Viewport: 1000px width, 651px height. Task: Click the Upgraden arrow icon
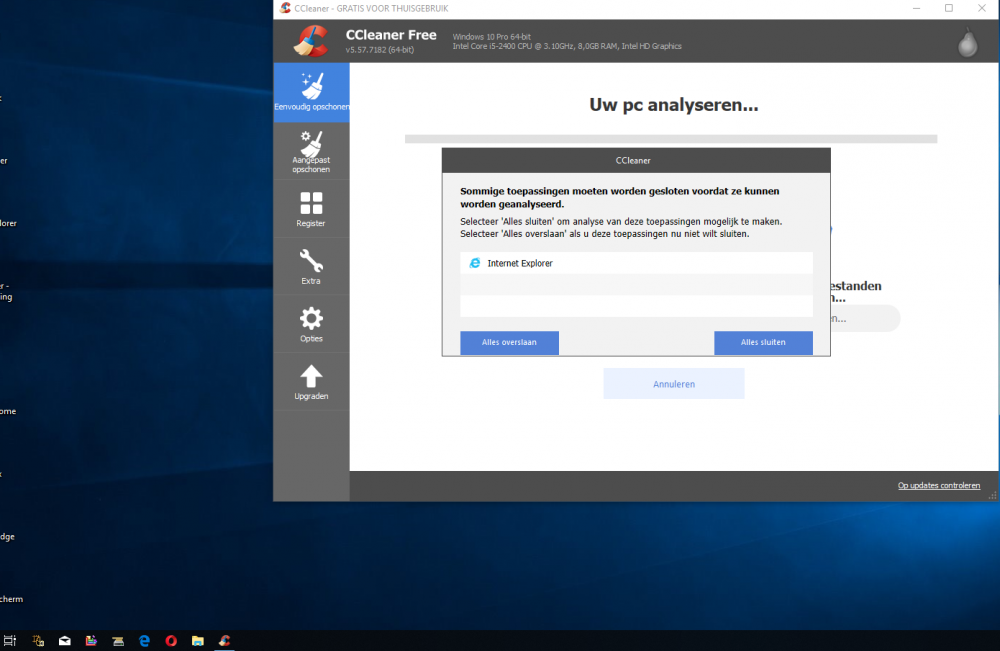tap(311, 382)
